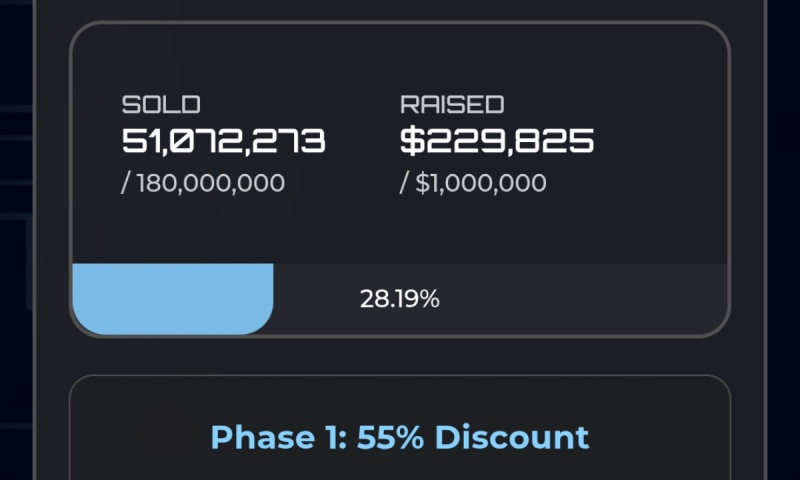
Task: Click far right end of the progress track
Action: click(715, 299)
